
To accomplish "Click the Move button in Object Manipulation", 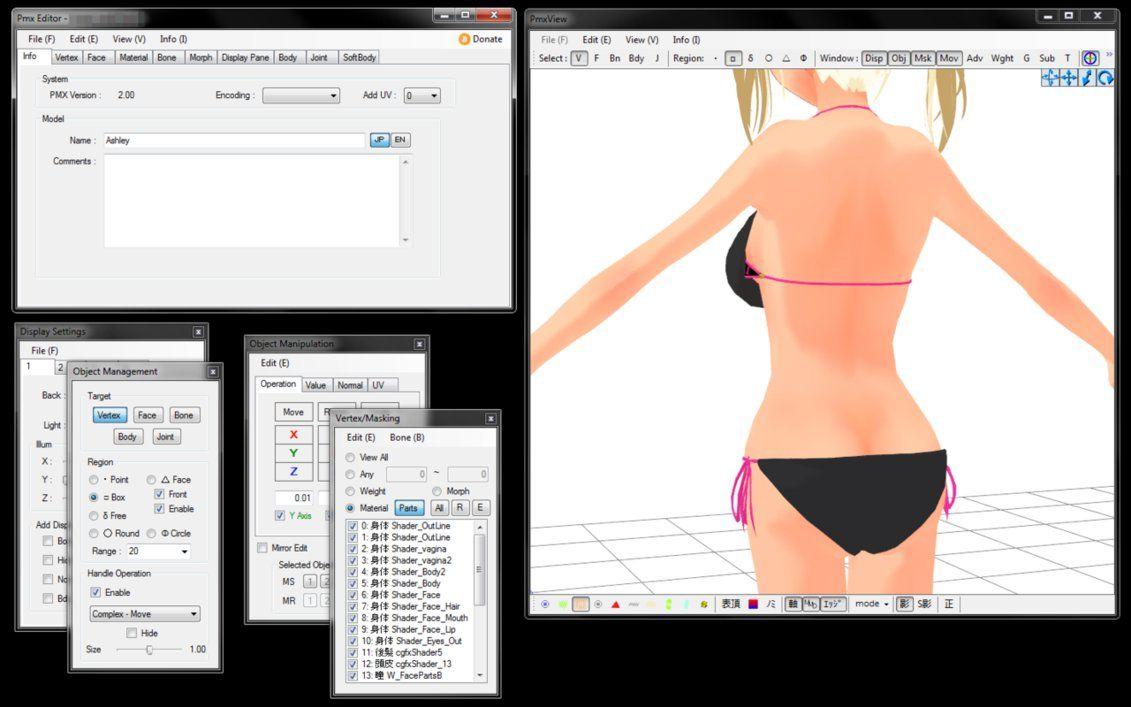I will tap(294, 412).
